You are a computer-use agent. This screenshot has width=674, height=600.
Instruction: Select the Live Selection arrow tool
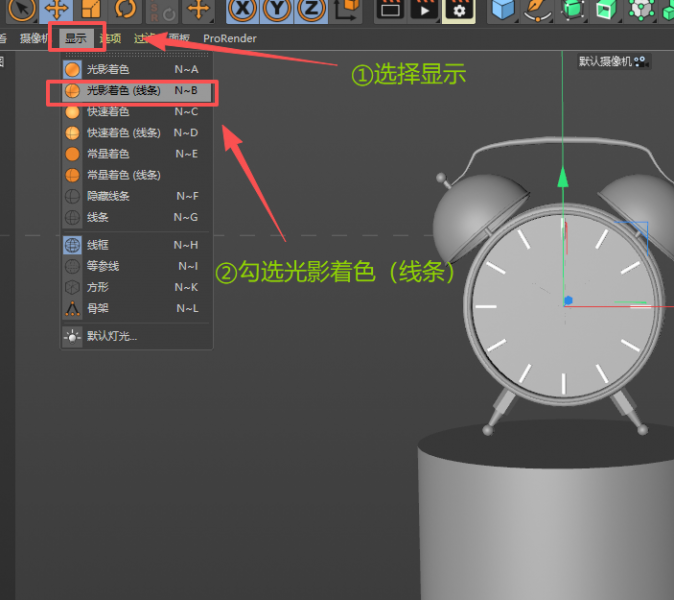21,9
